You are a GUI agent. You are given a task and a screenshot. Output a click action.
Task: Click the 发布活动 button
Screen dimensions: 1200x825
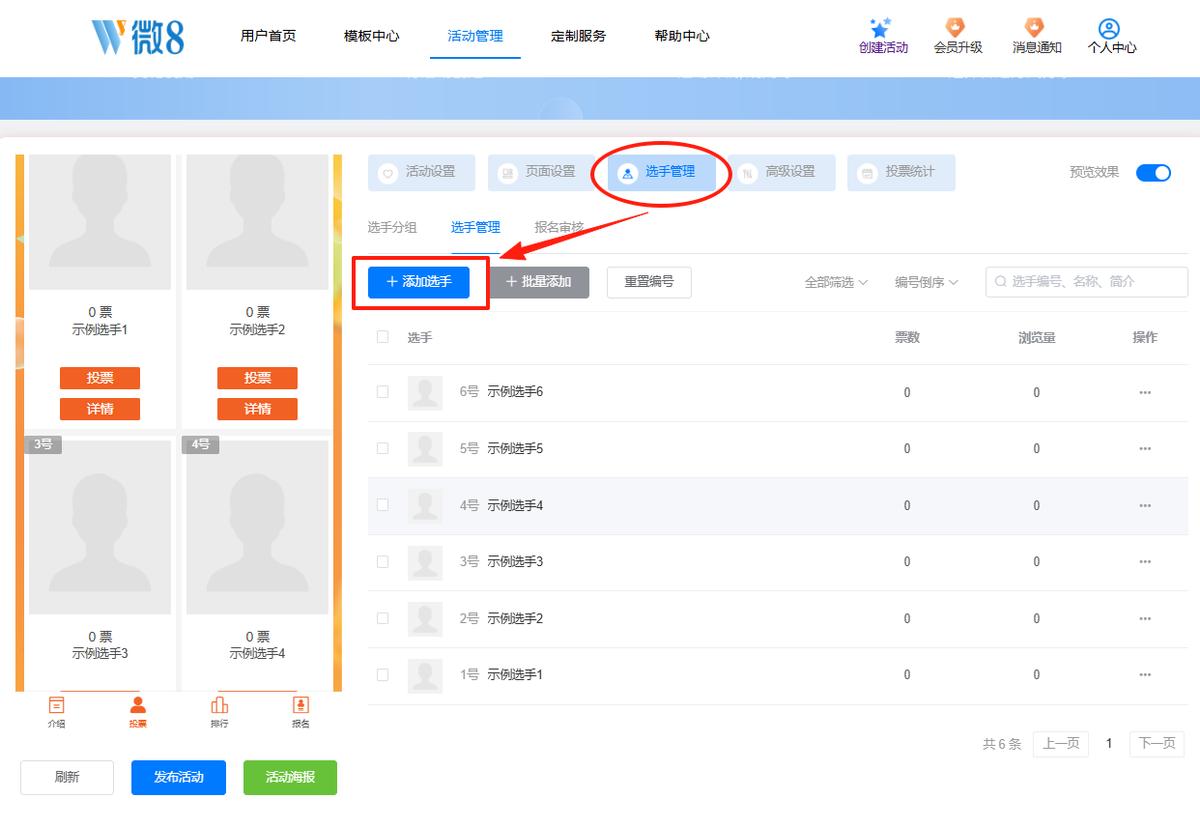(178, 777)
